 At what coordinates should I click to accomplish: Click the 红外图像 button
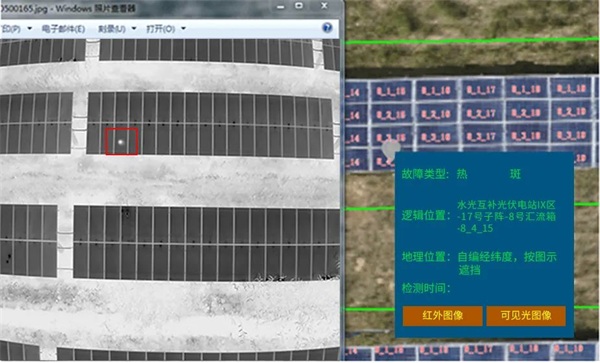click(442, 316)
